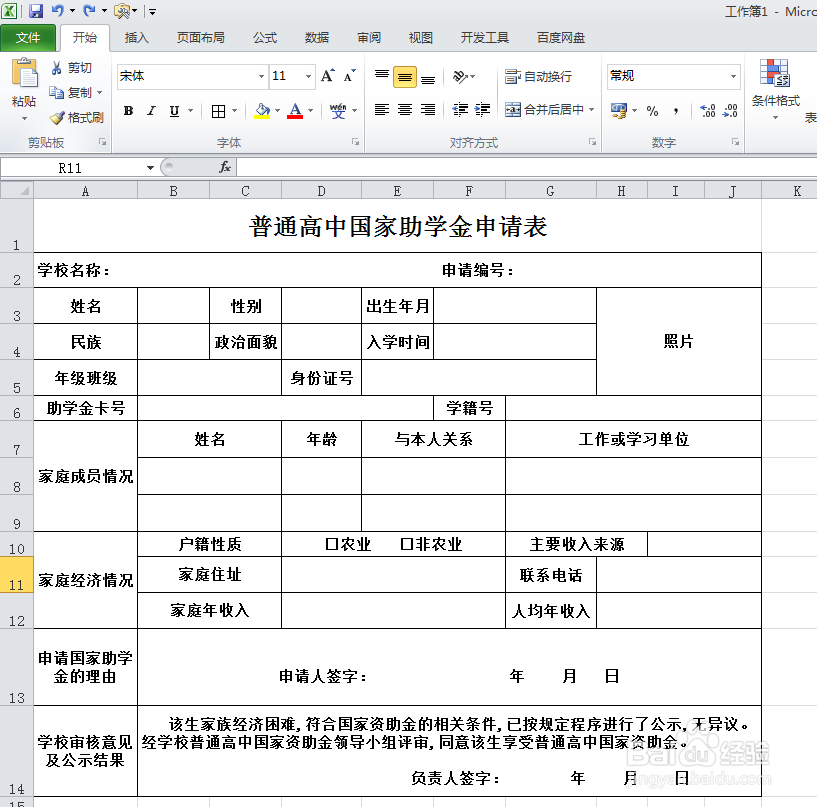Toggle Wrap Text (自动换行)

click(x=538, y=77)
